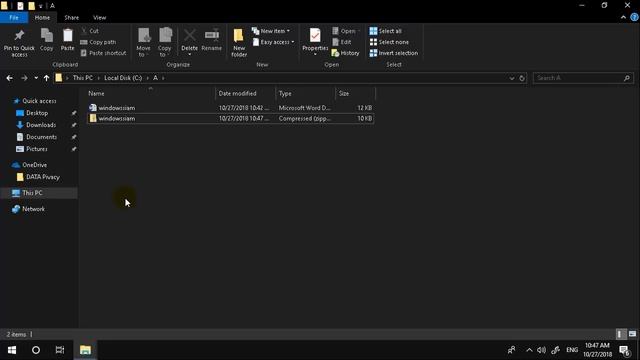
Task: Open the File tab
Action: click(x=14, y=18)
